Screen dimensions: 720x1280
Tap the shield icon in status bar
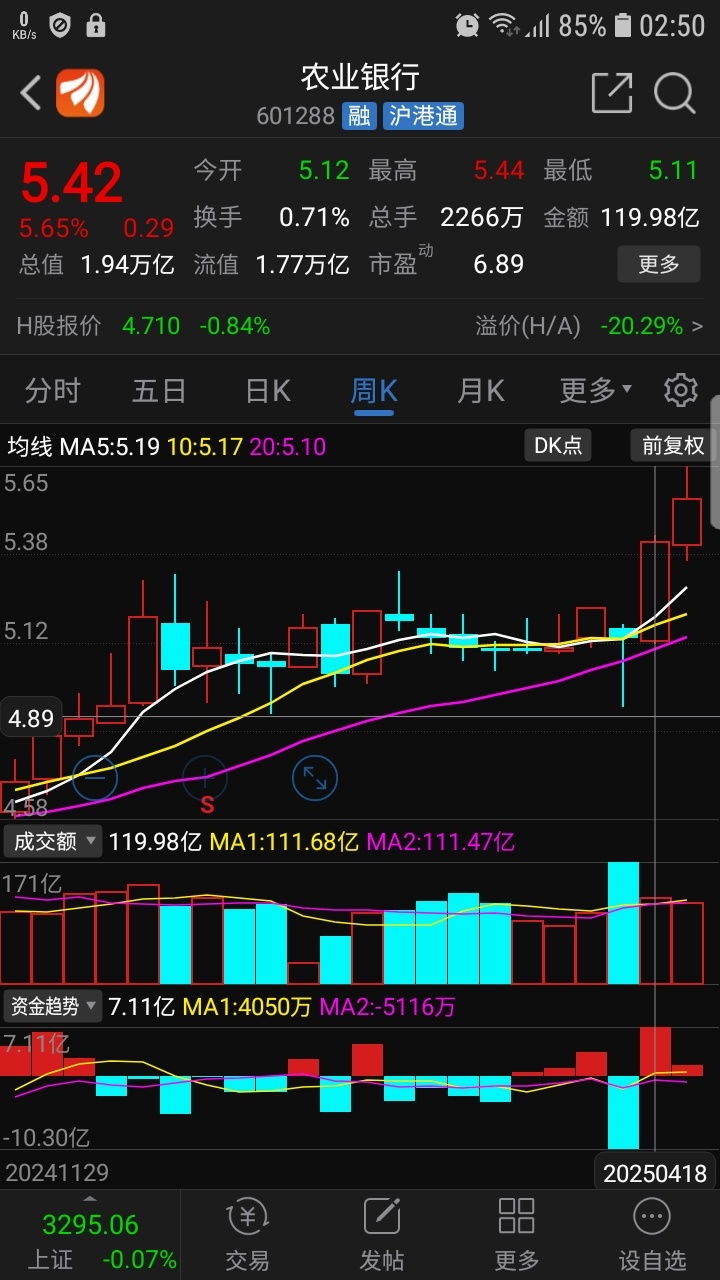[60, 25]
